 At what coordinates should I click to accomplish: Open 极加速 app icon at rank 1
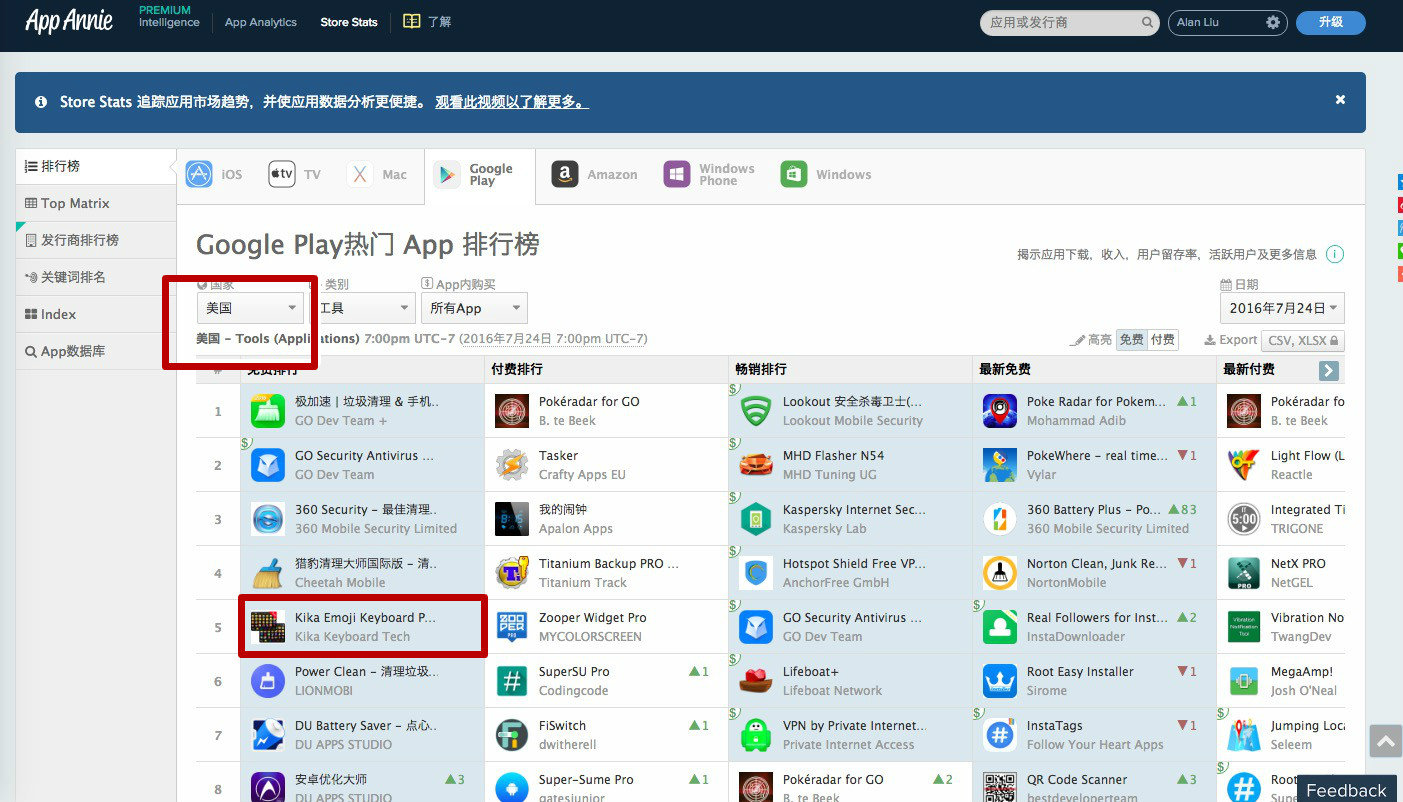pos(268,411)
